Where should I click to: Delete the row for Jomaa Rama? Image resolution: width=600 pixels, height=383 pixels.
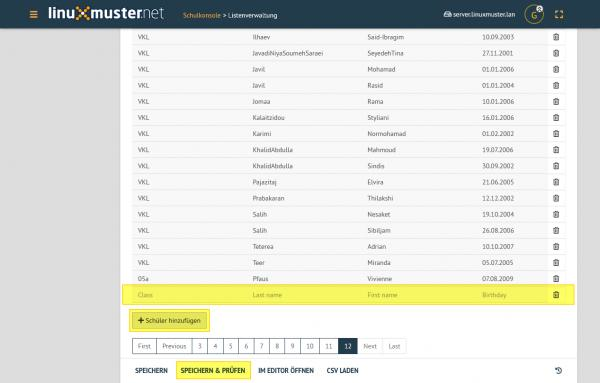[x=556, y=101]
